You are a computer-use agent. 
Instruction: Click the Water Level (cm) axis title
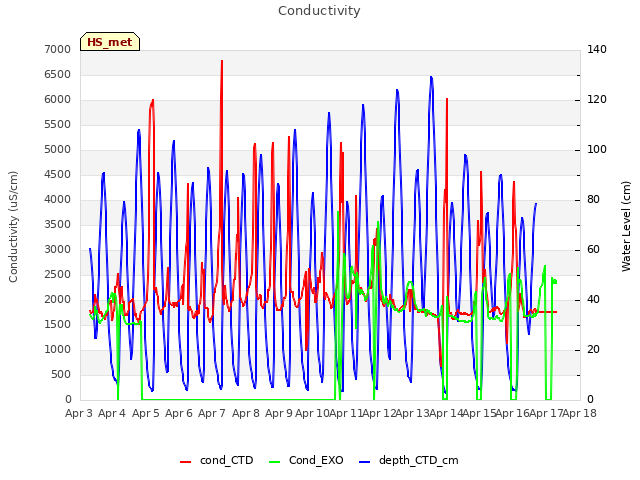pos(626,227)
